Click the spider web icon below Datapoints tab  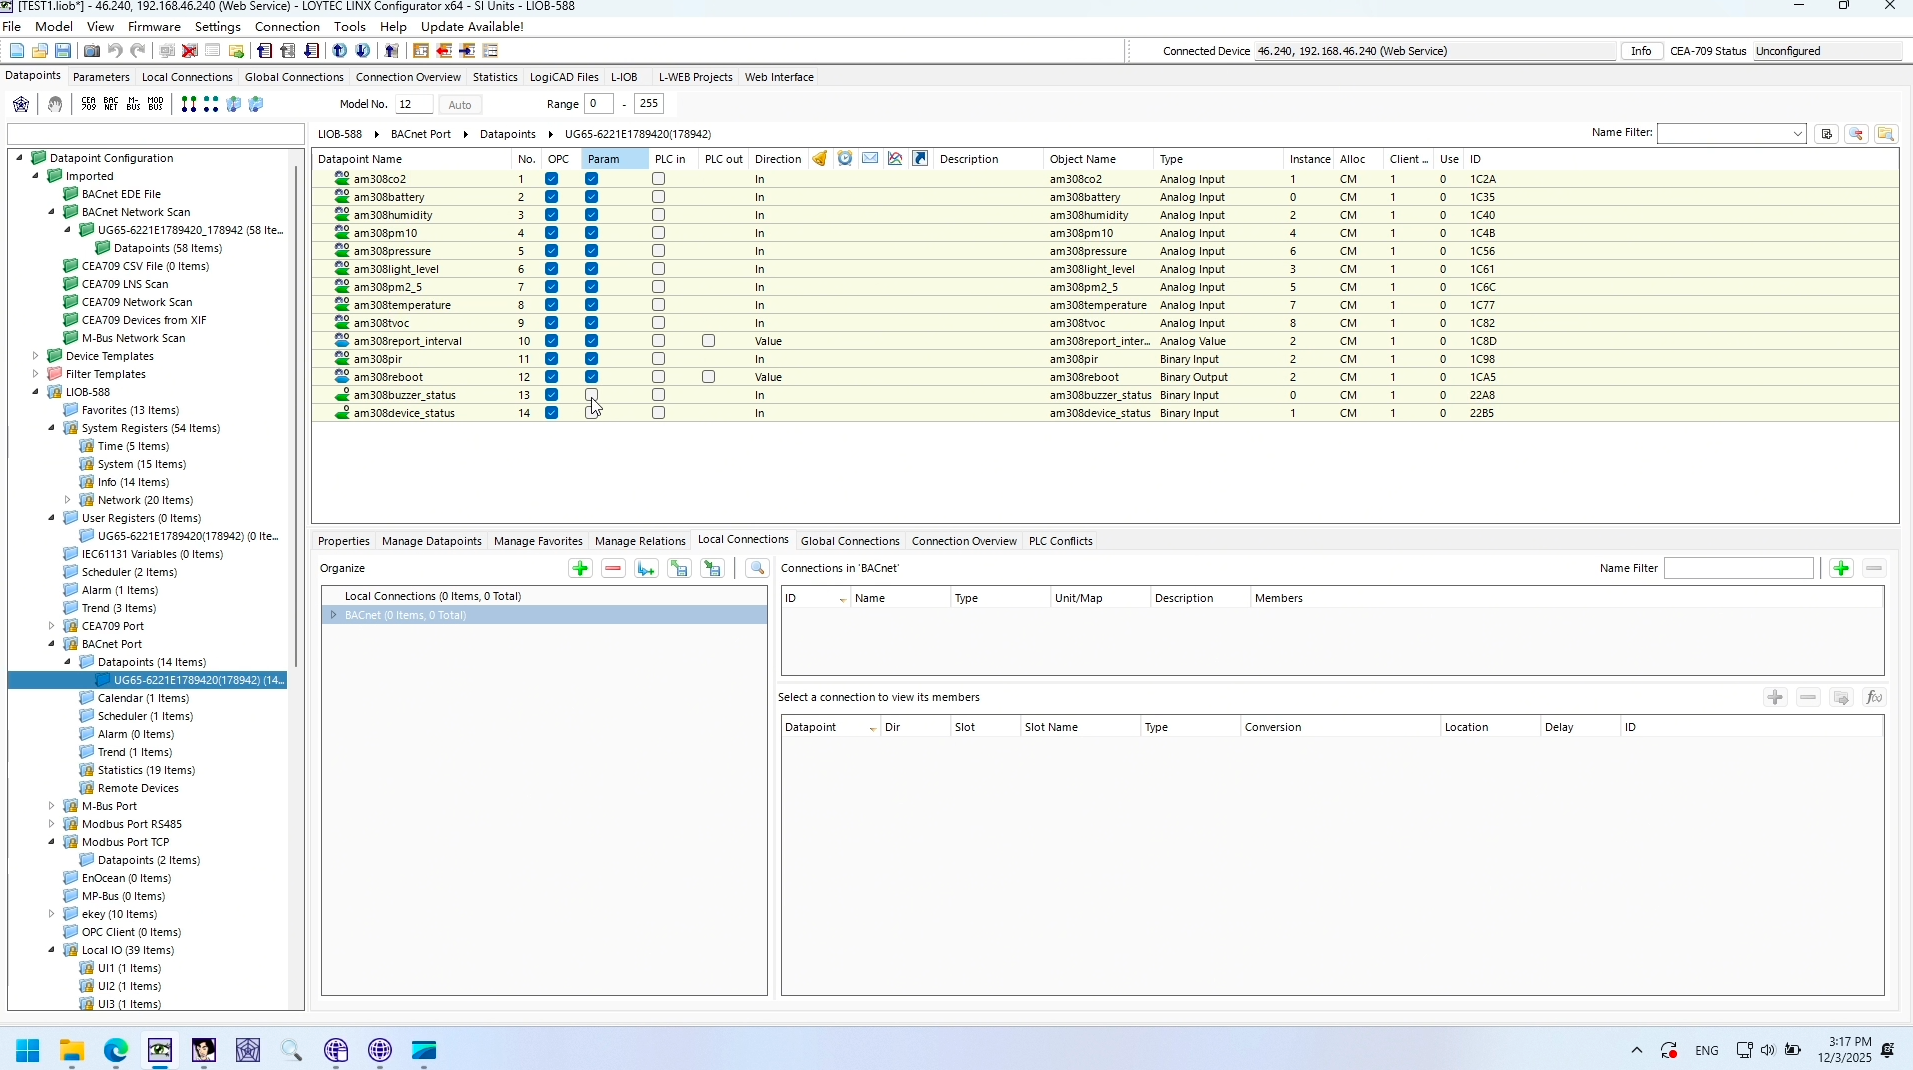pos(21,104)
